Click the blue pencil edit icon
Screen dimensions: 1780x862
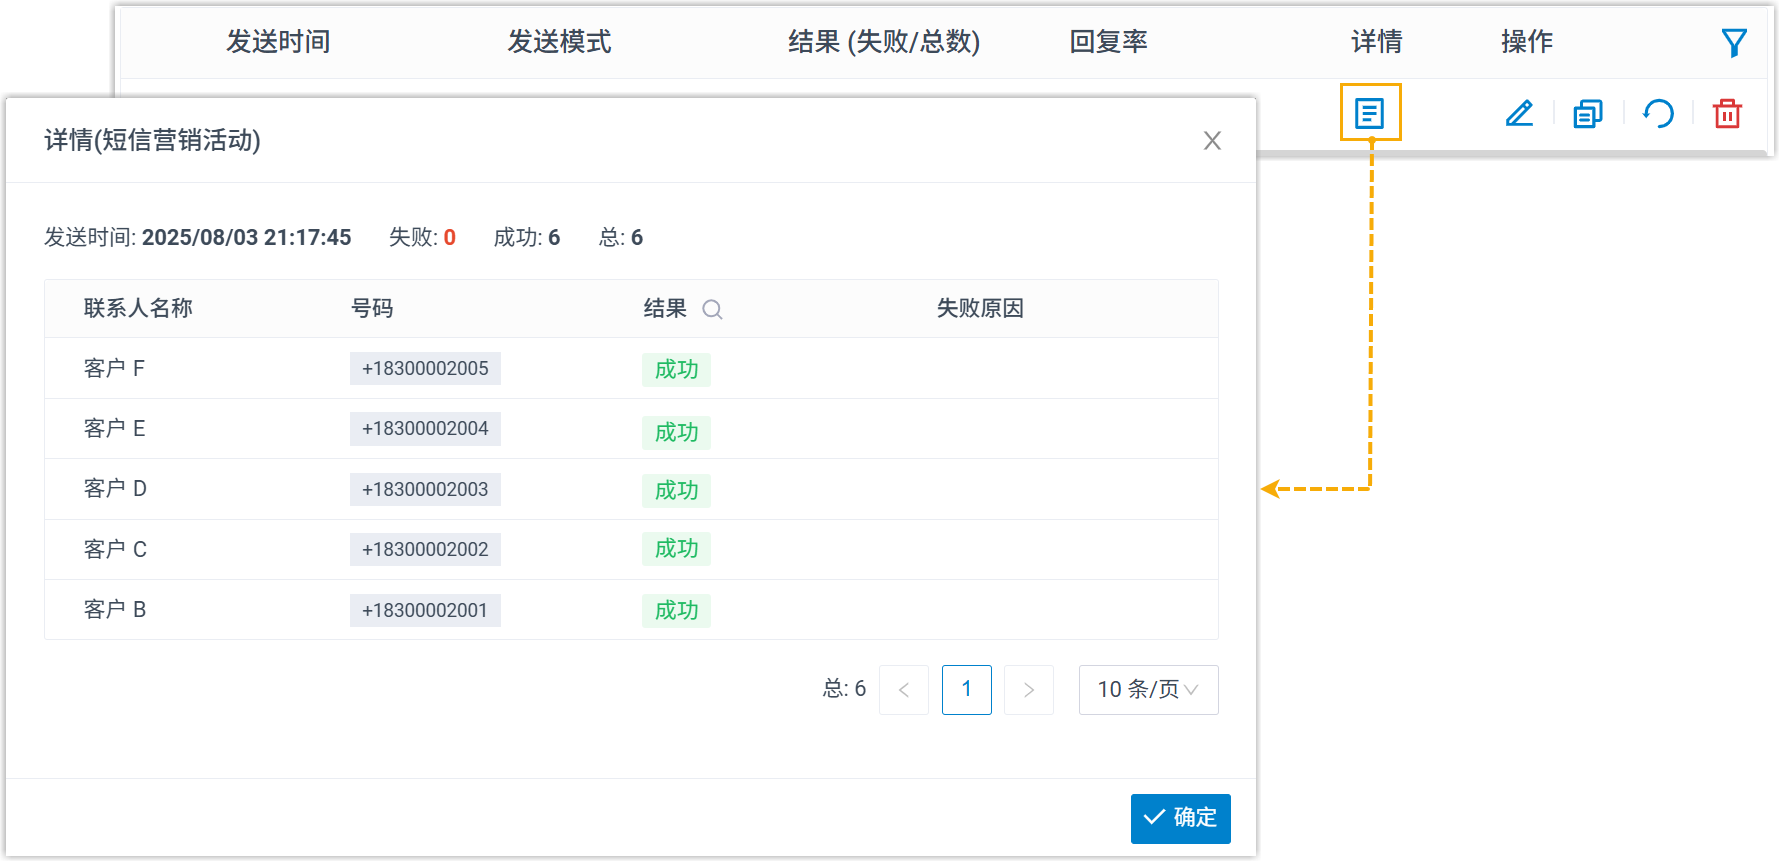pos(1519,113)
